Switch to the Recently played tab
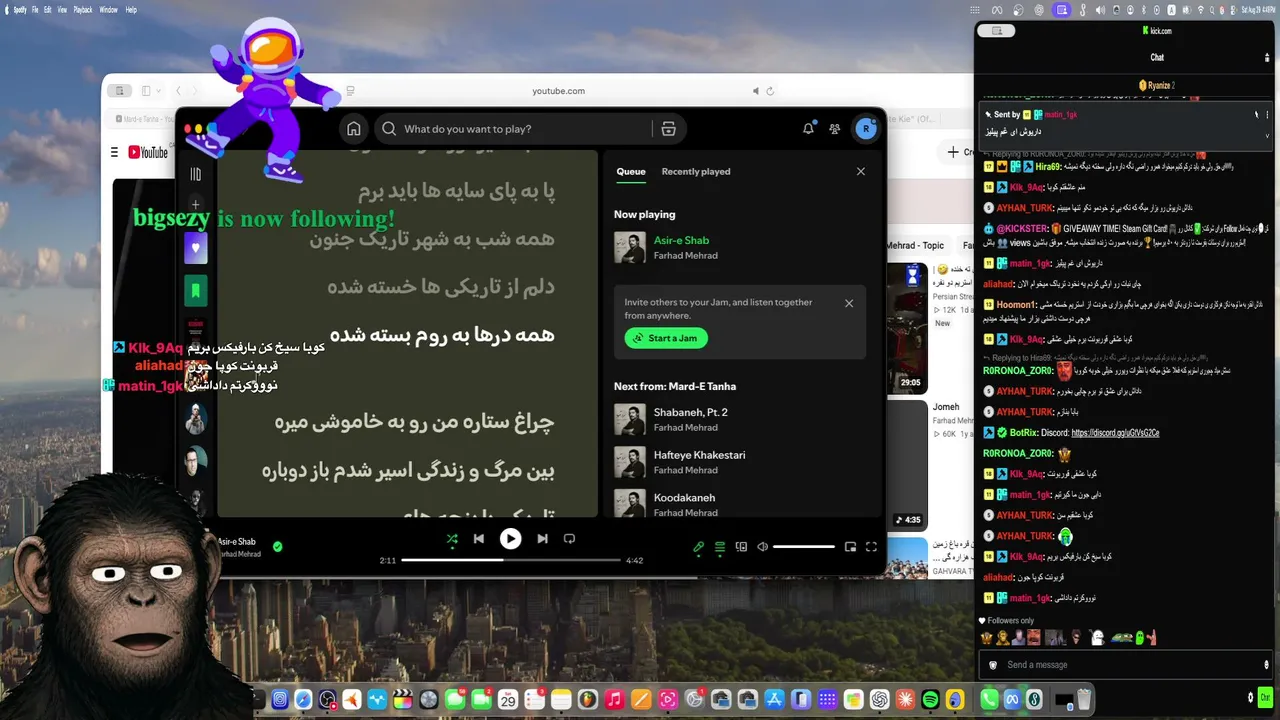Viewport: 1280px width, 720px height. 696,172
